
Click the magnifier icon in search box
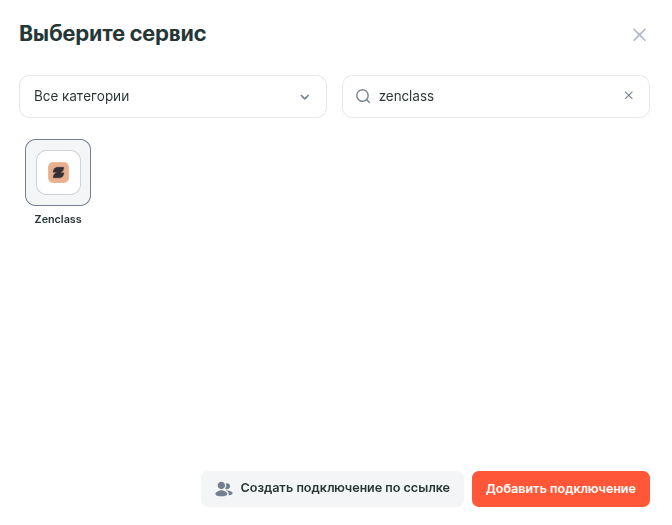[363, 97]
